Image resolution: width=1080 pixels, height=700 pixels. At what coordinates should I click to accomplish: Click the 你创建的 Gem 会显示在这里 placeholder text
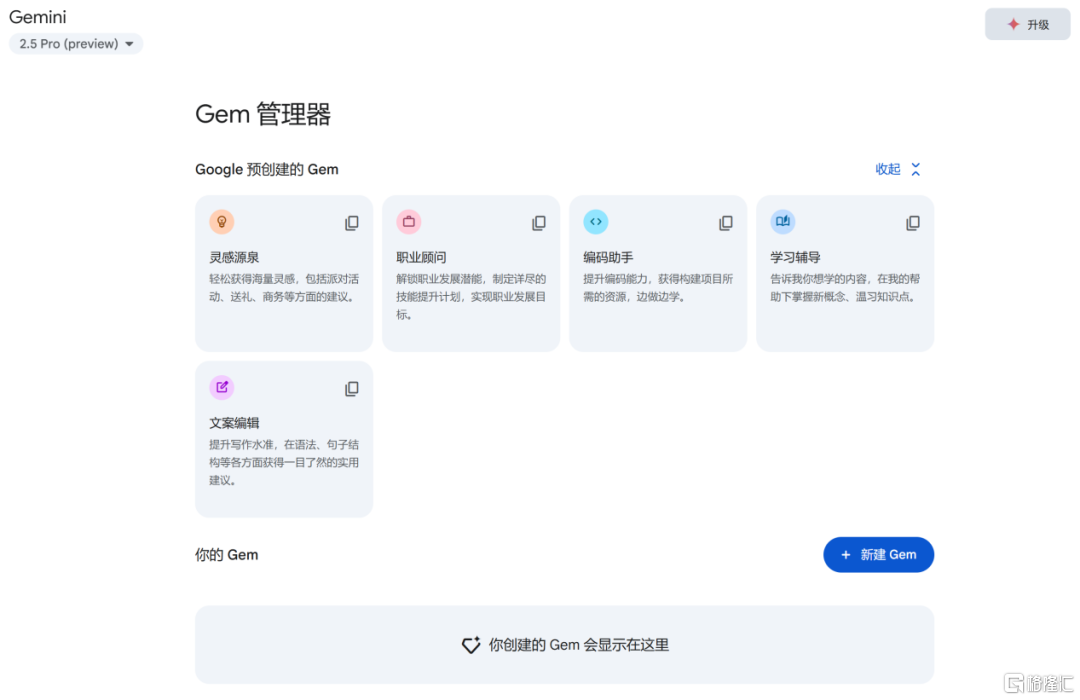(x=579, y=645)
